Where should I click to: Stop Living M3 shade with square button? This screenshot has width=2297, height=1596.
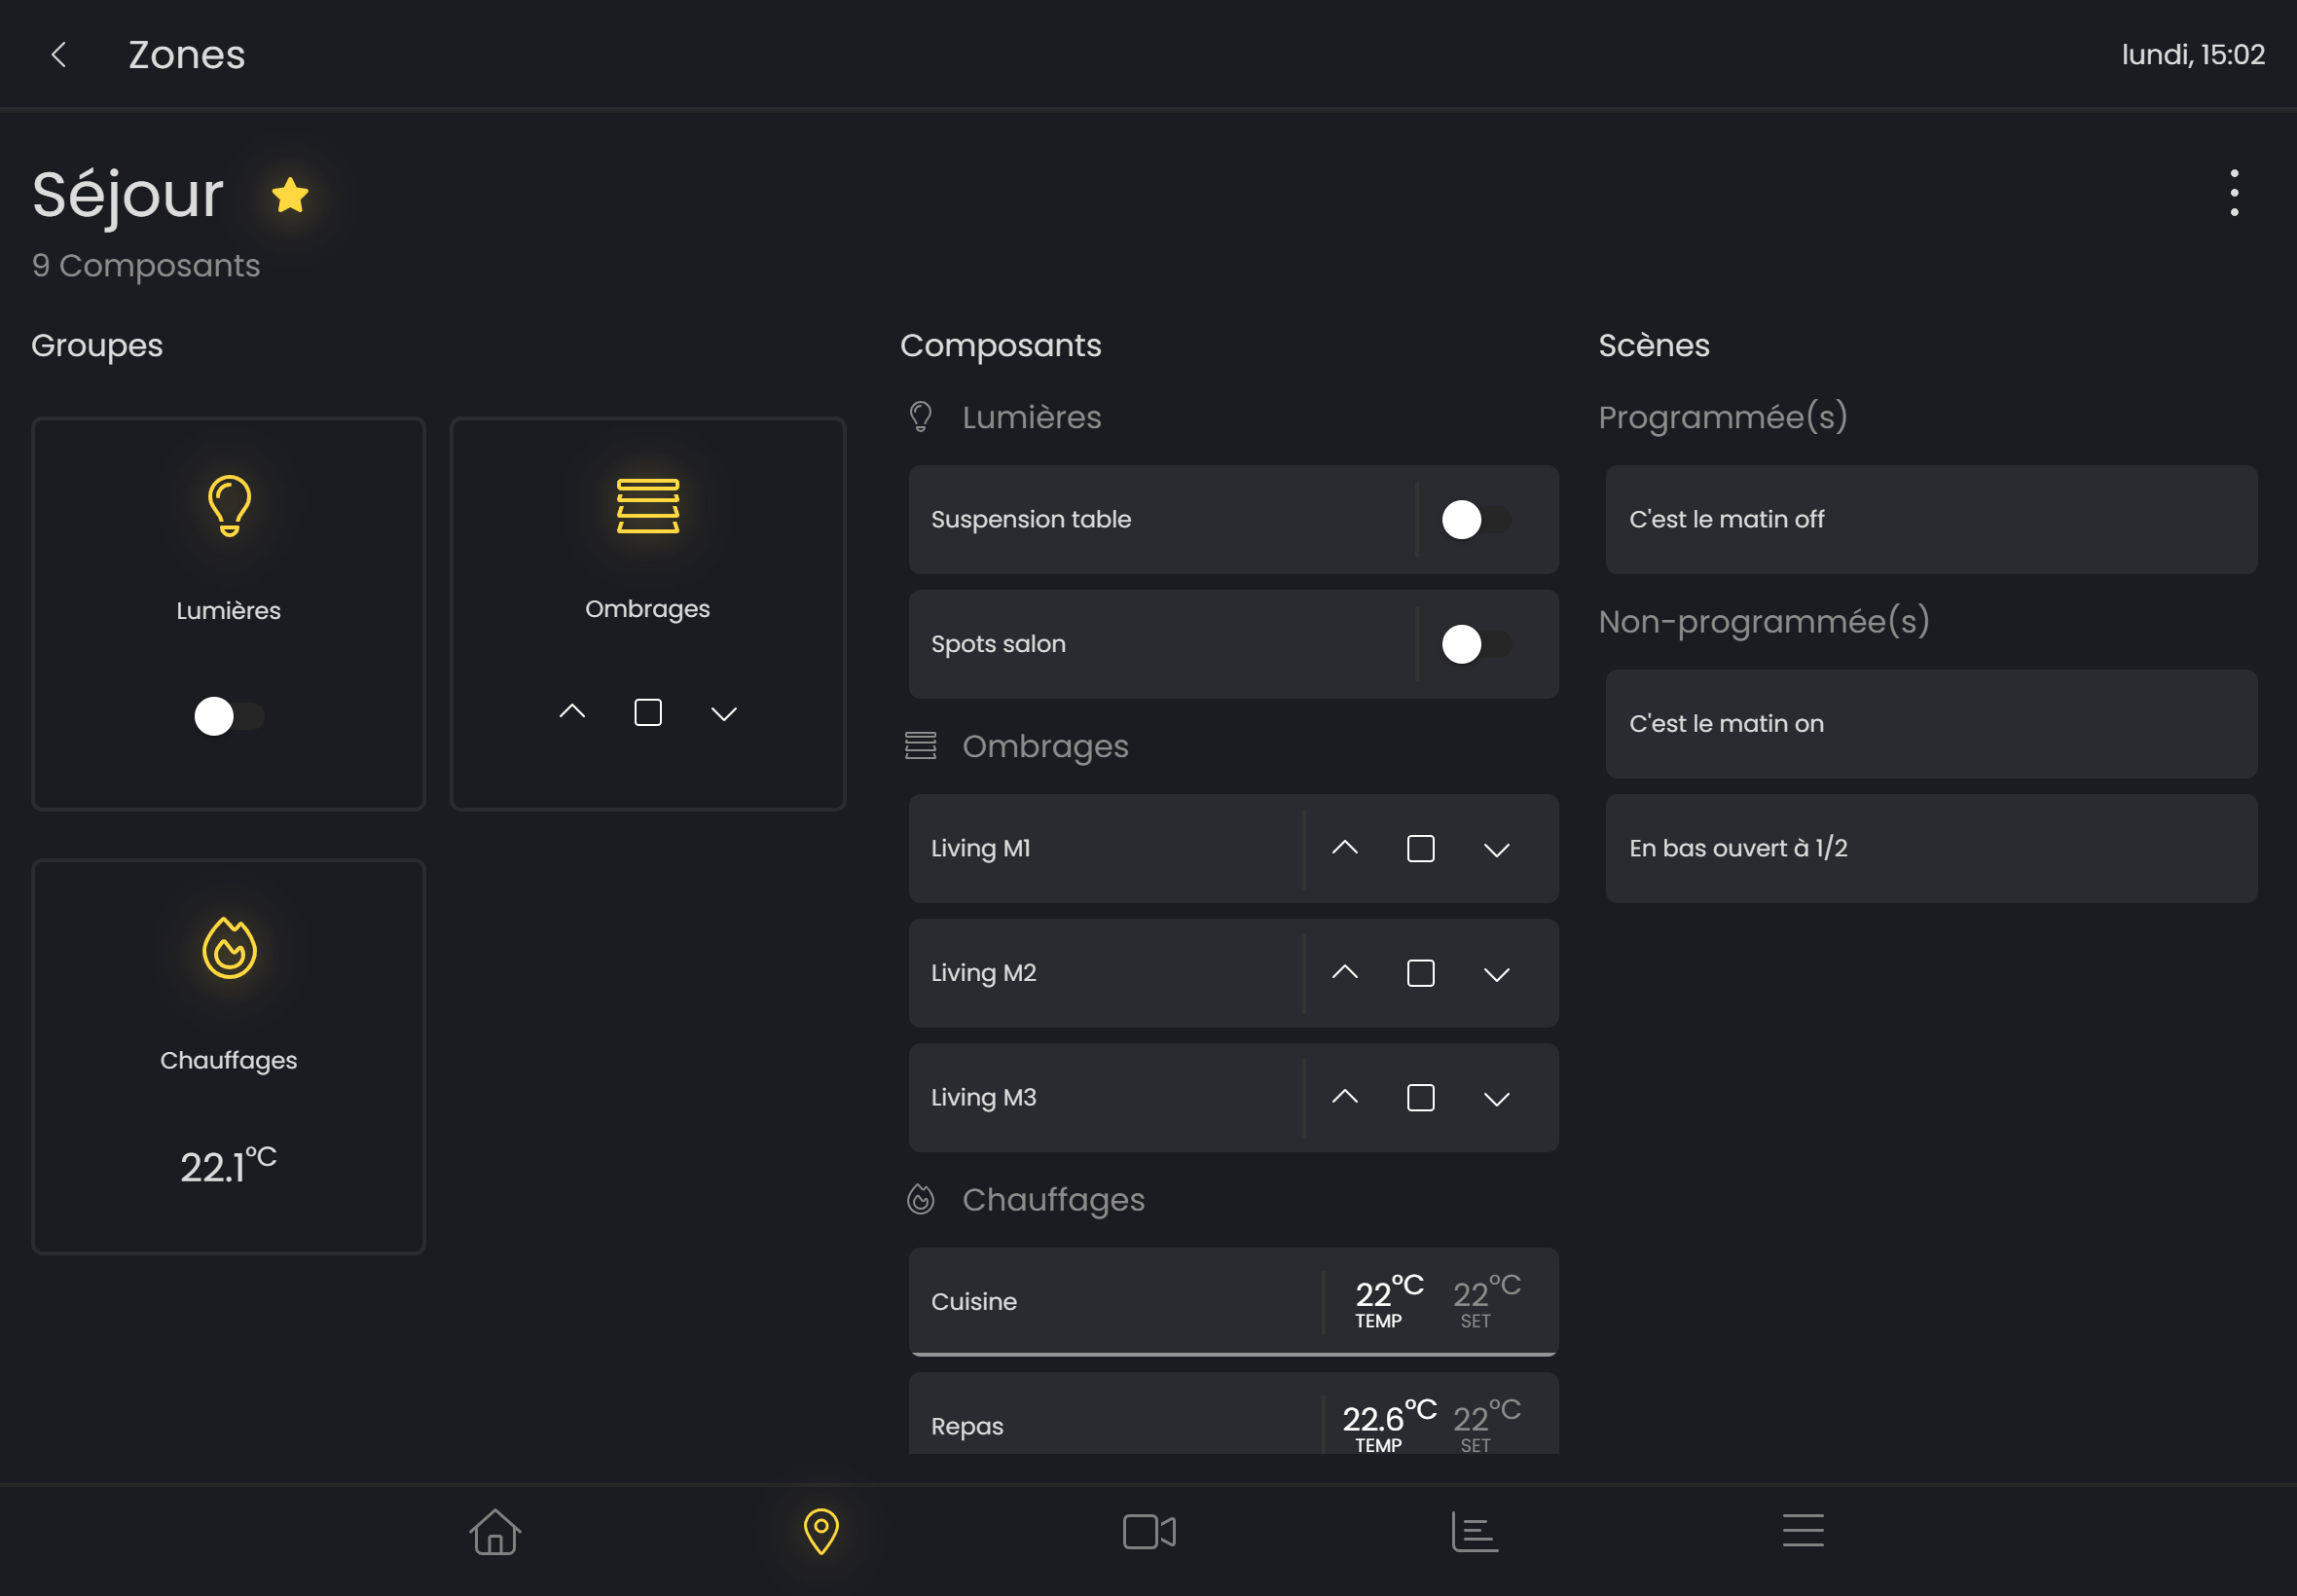point(1420,1098)
